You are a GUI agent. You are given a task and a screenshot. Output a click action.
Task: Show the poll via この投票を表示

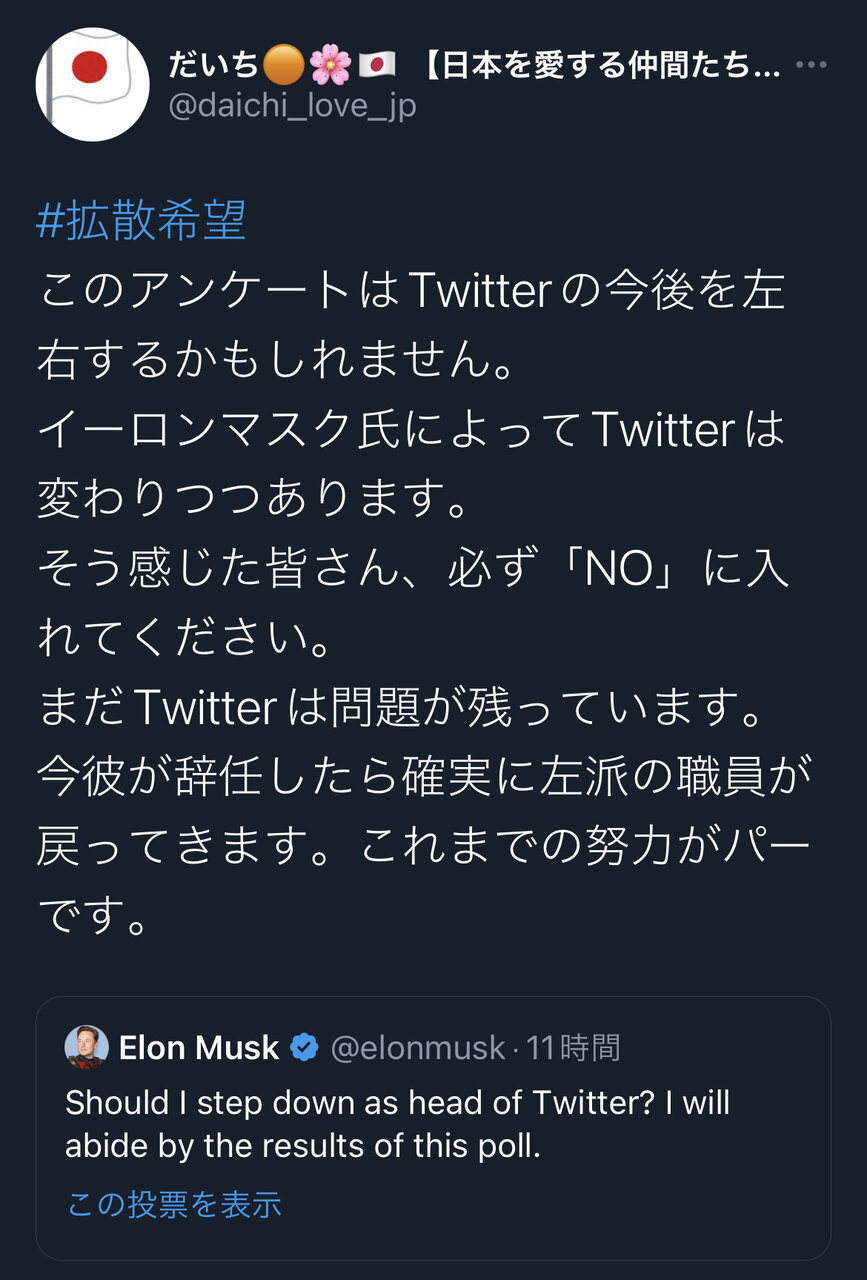[x=174, y=1204]
